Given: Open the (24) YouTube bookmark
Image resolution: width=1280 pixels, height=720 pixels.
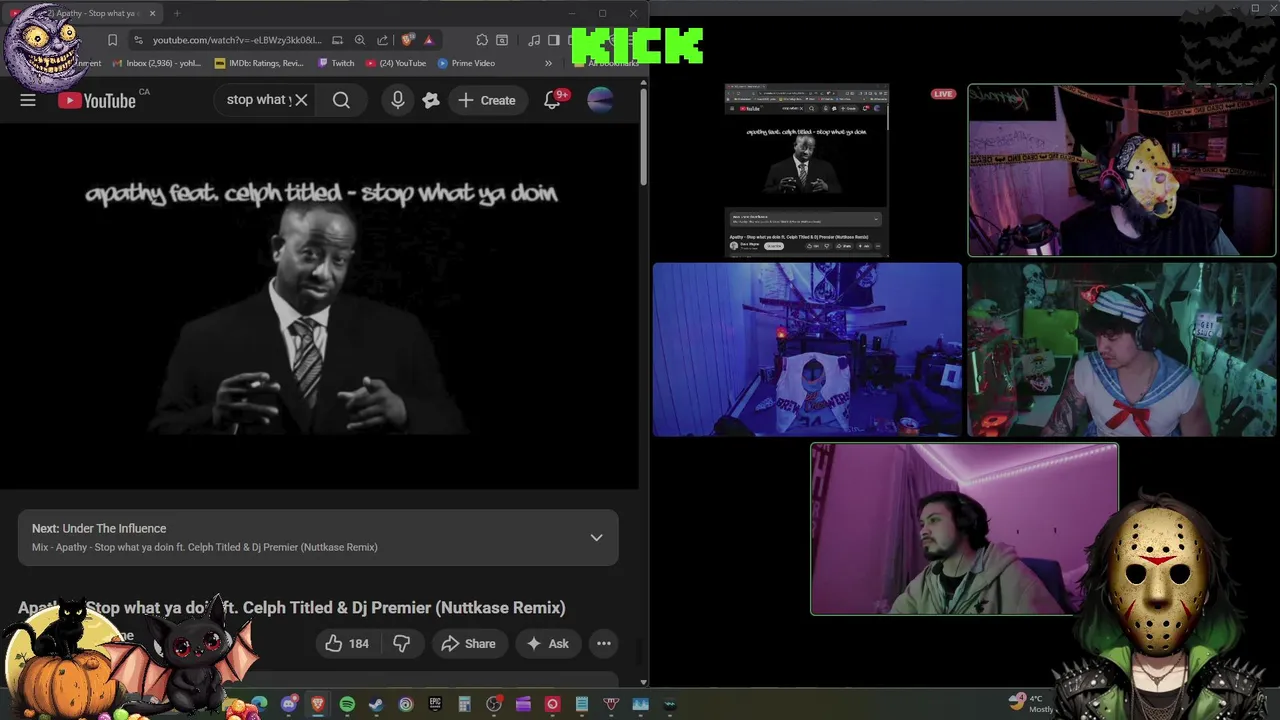Looking at the screenshot, I should point(396,63).
